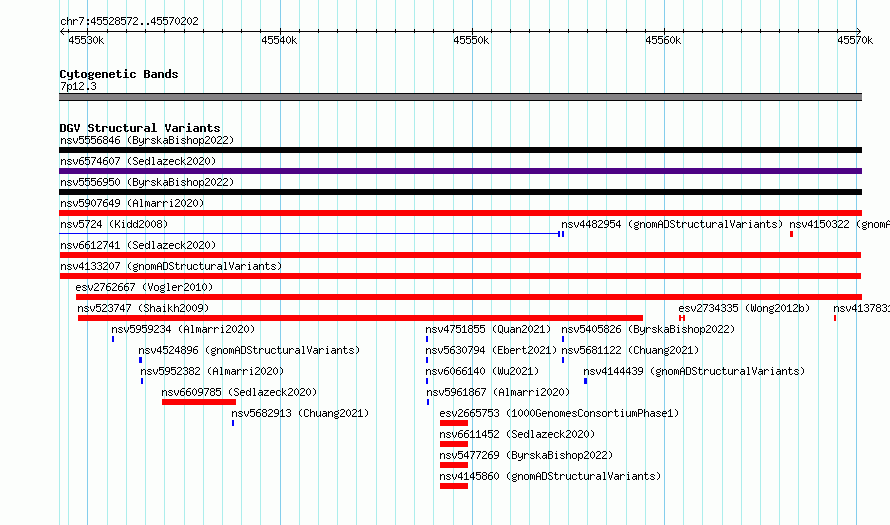Select the blue mark under nsv4144439
Screen dimensions: 890x525
585,381
